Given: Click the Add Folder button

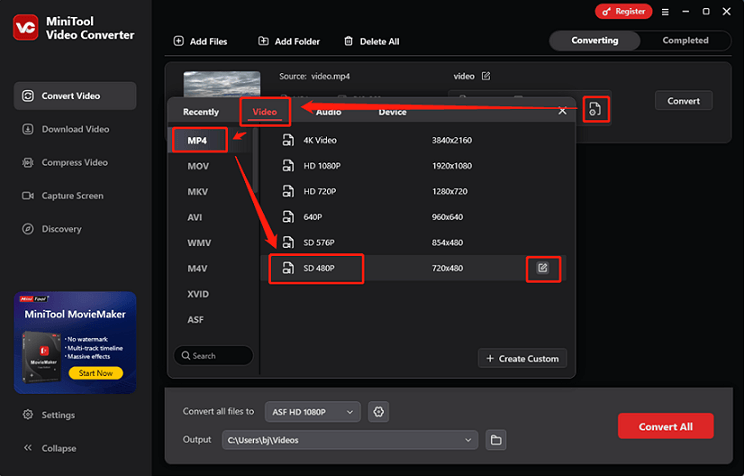Looking at the screenshot, I should click(x=289, y=41).
